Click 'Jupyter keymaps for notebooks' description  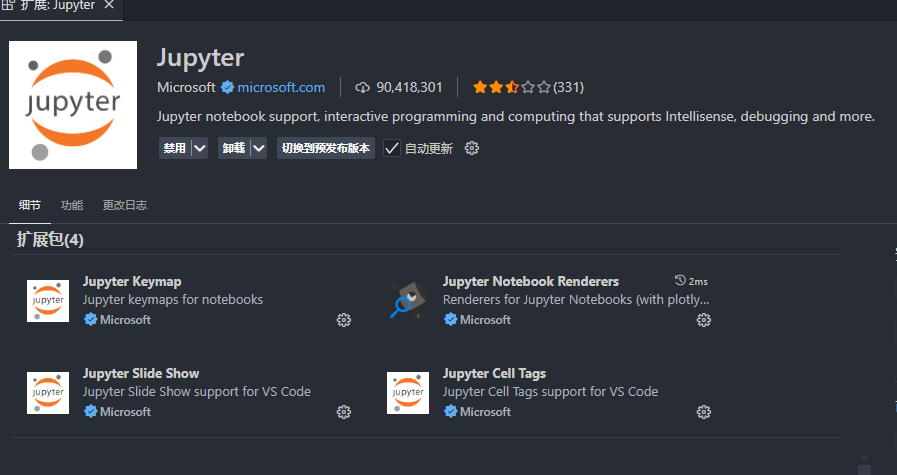[173, 300]
